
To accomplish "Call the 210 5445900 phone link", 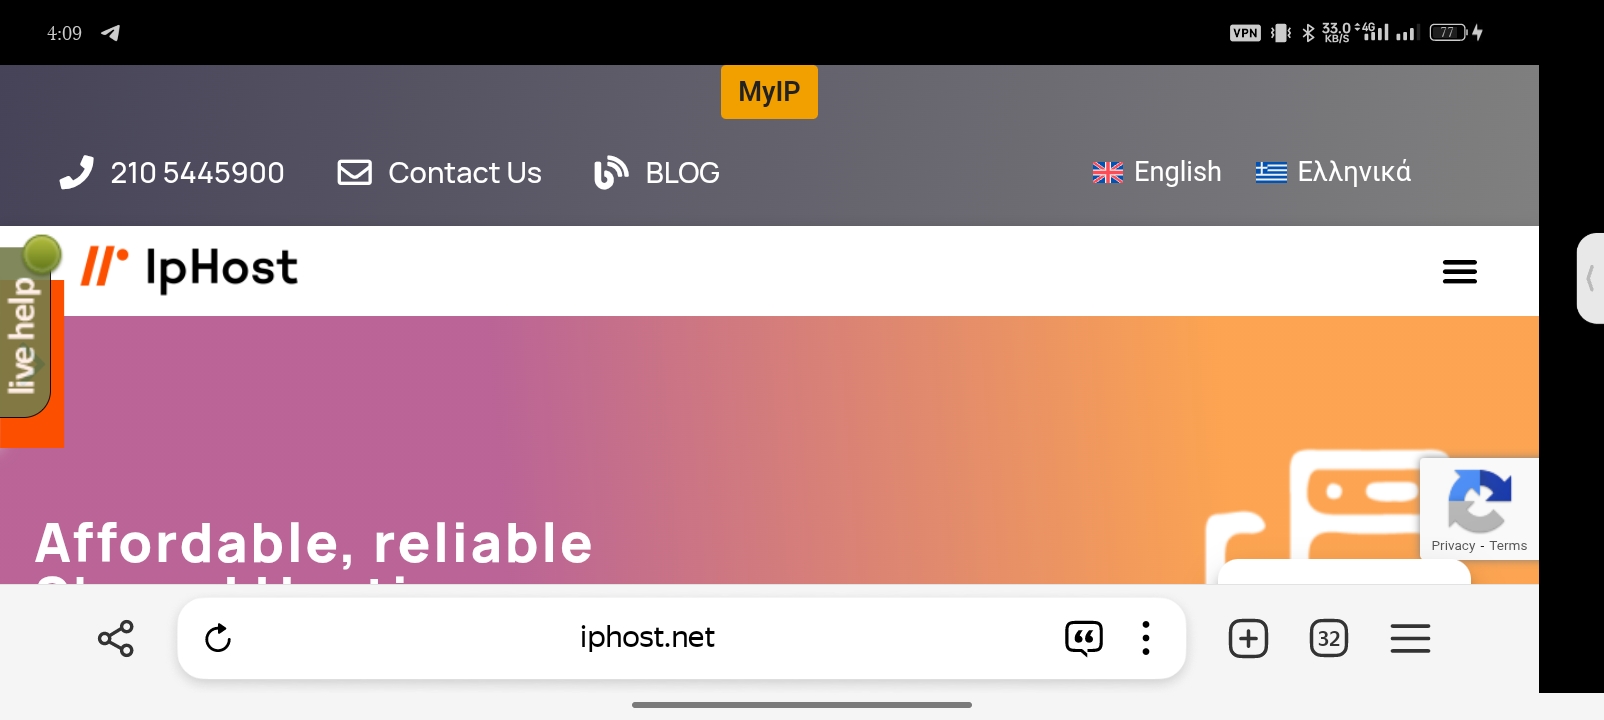I will (172, 173).
